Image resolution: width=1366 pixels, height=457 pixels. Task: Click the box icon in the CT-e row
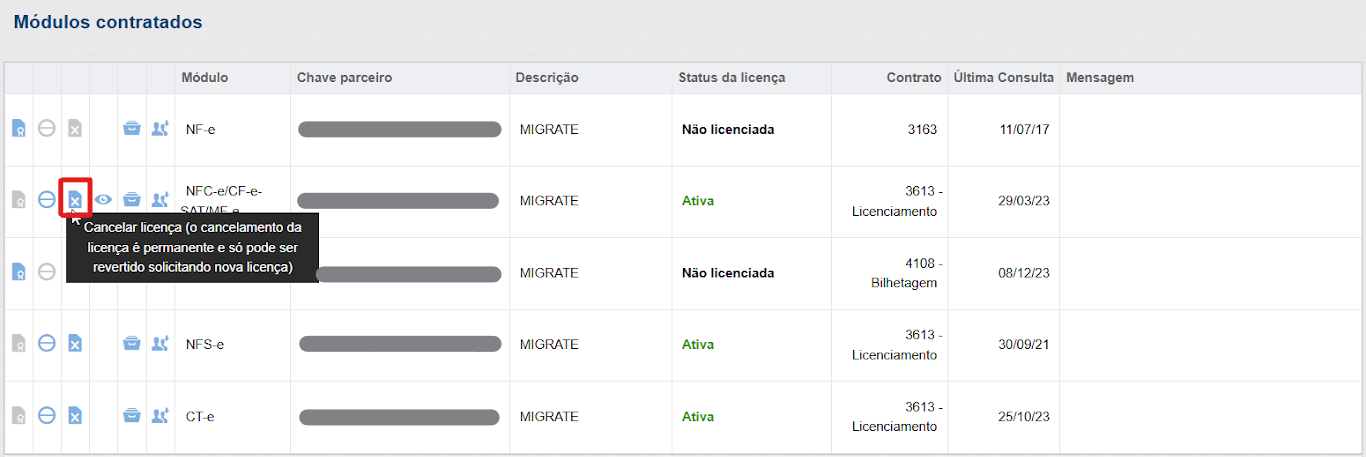click(x=131, y=416)
